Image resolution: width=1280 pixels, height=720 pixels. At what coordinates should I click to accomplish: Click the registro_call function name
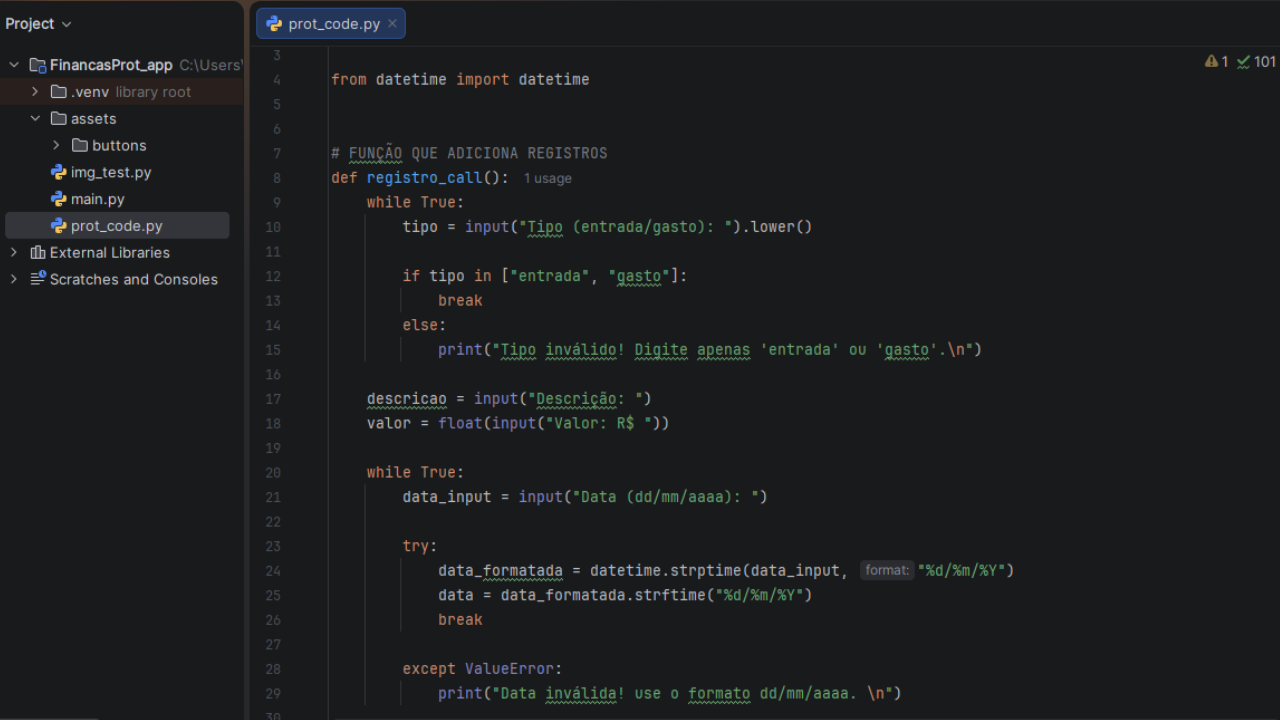pyautogui.click(x=425, y=178)
